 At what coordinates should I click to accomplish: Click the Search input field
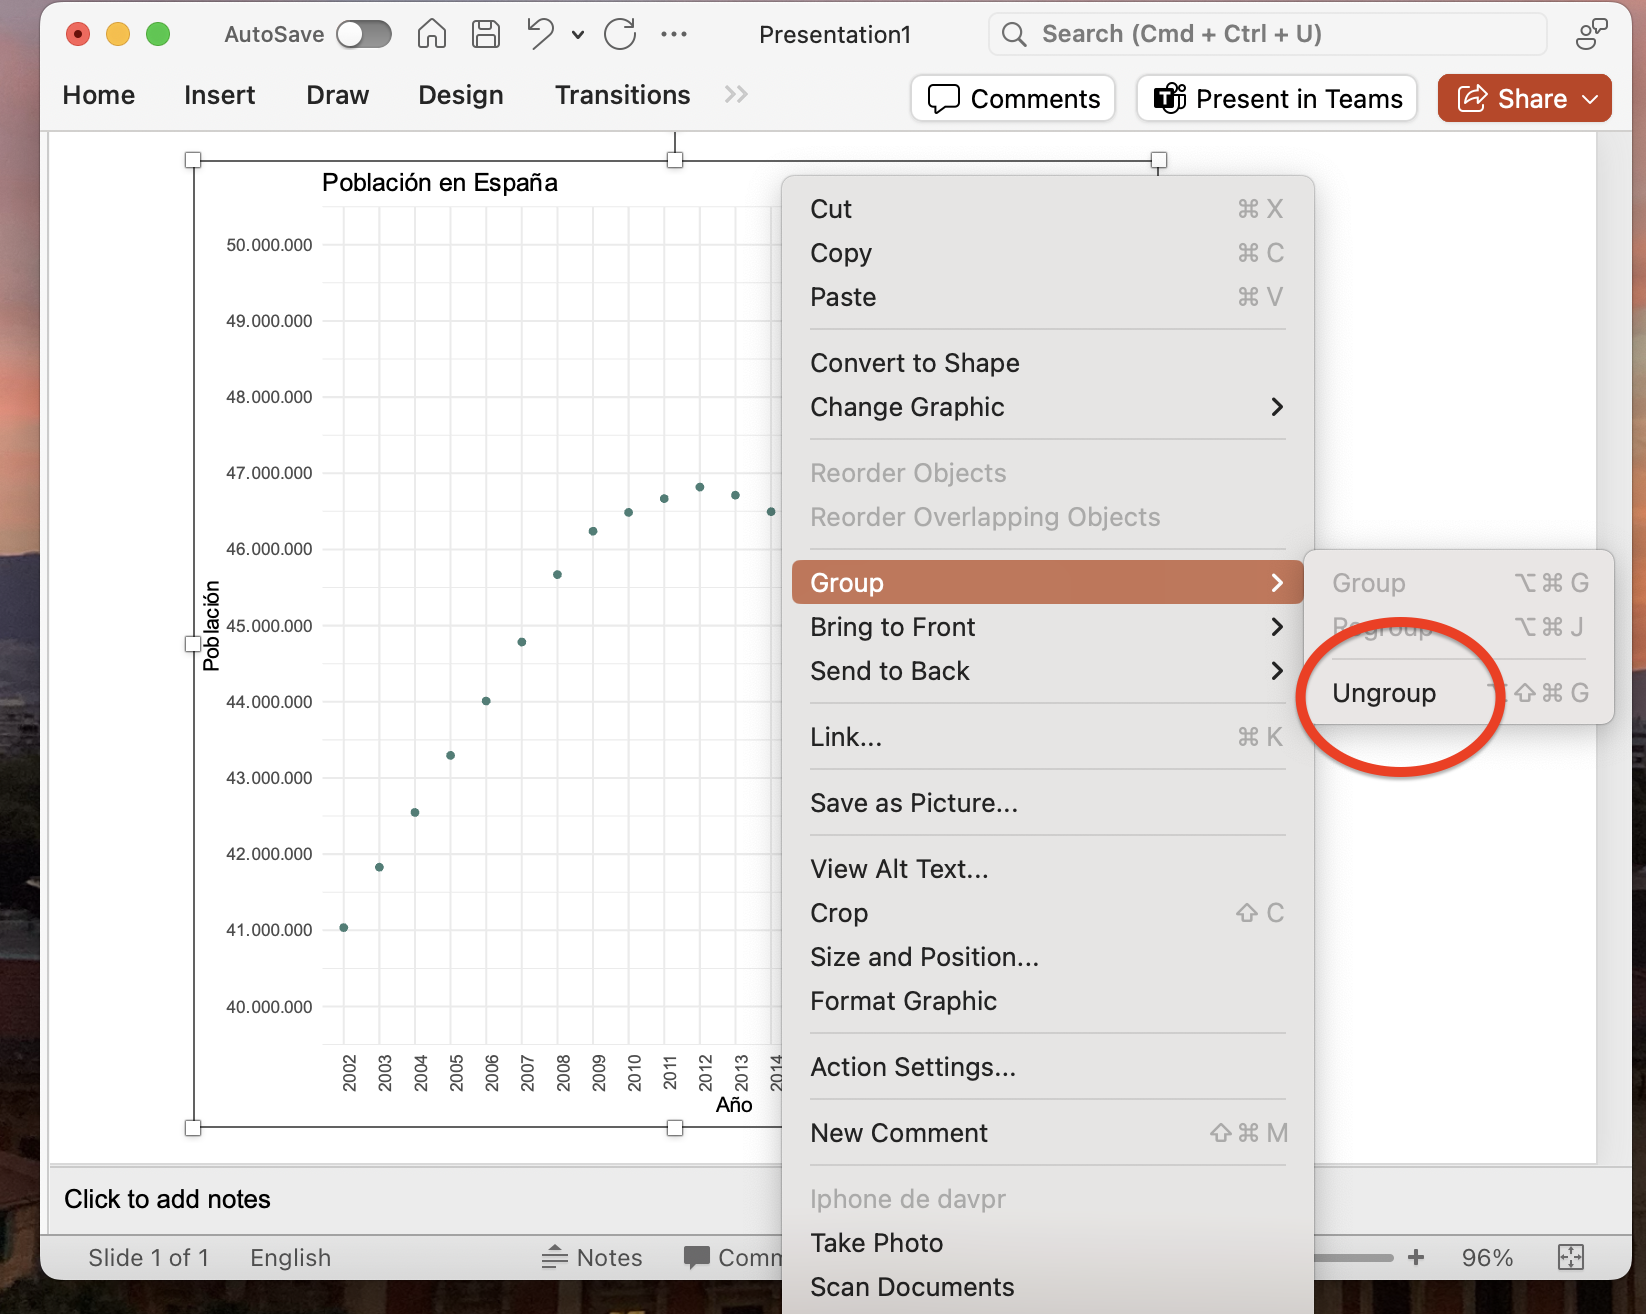[x=1268, y=34]
